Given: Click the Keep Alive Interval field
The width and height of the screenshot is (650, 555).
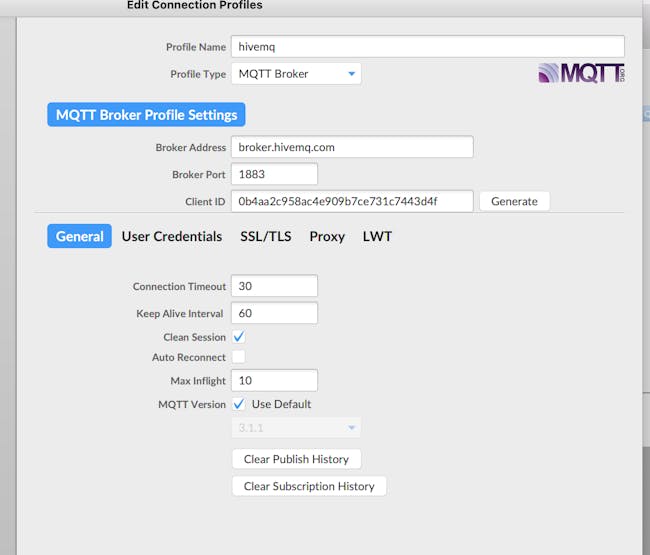Looking at the screenshot, I should (x=274, y=313).
